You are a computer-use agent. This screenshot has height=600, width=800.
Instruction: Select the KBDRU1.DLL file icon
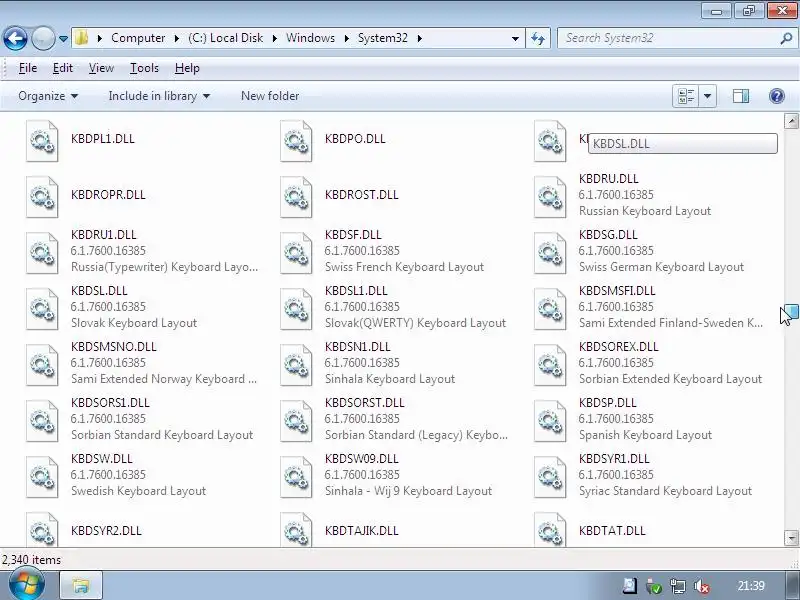[42, 253]
